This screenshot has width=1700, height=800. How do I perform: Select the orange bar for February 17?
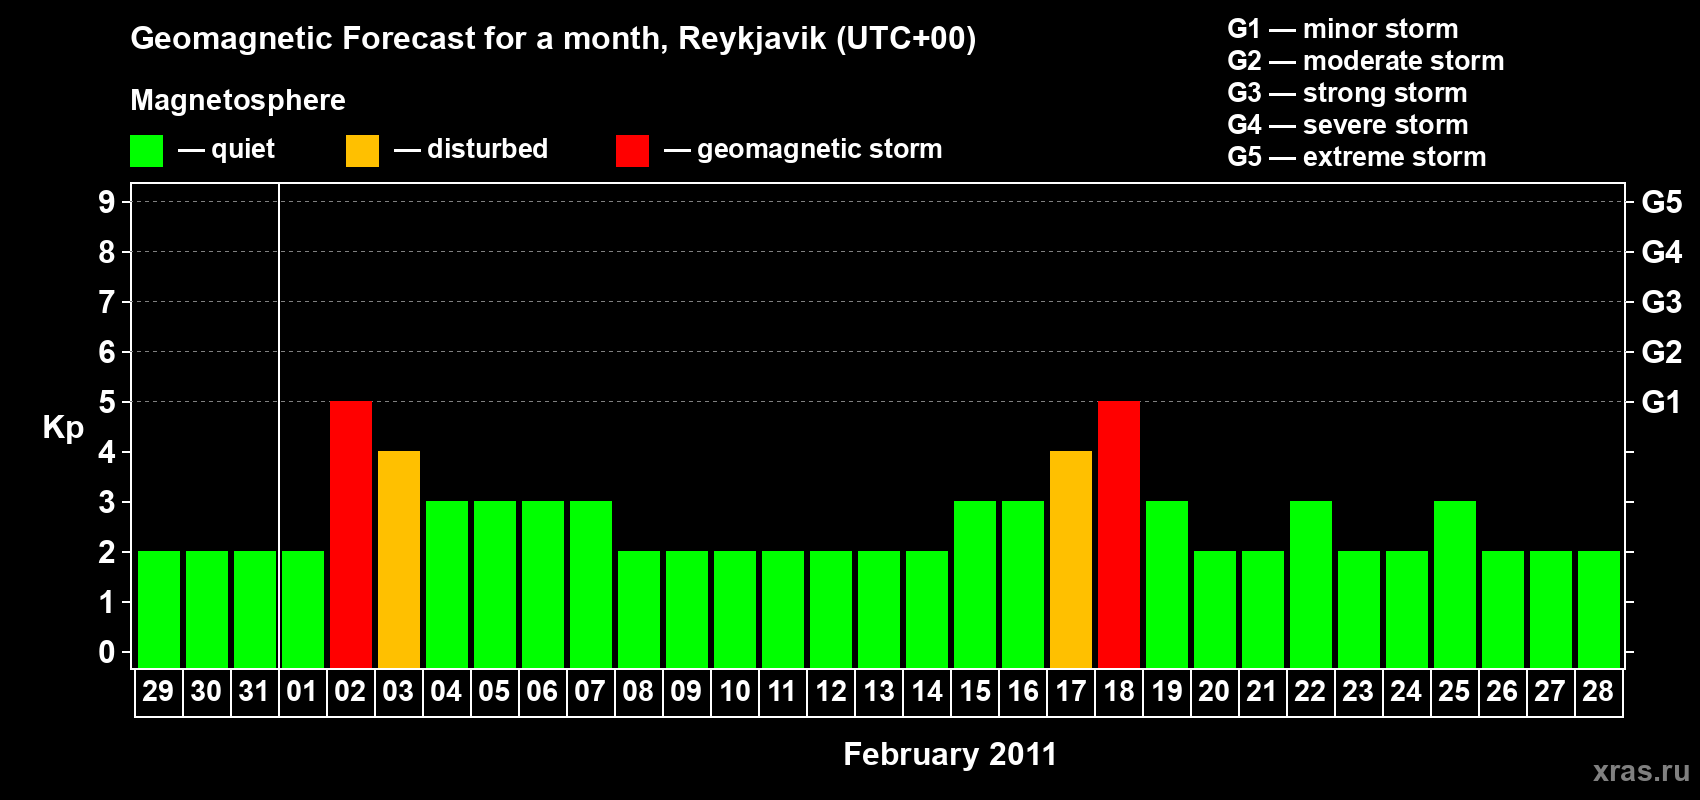click(x=1071, y=559)
